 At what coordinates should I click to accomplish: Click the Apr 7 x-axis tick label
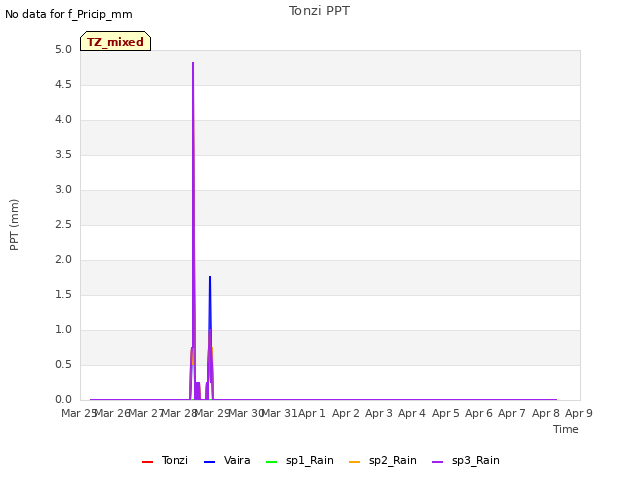(512, 413)
